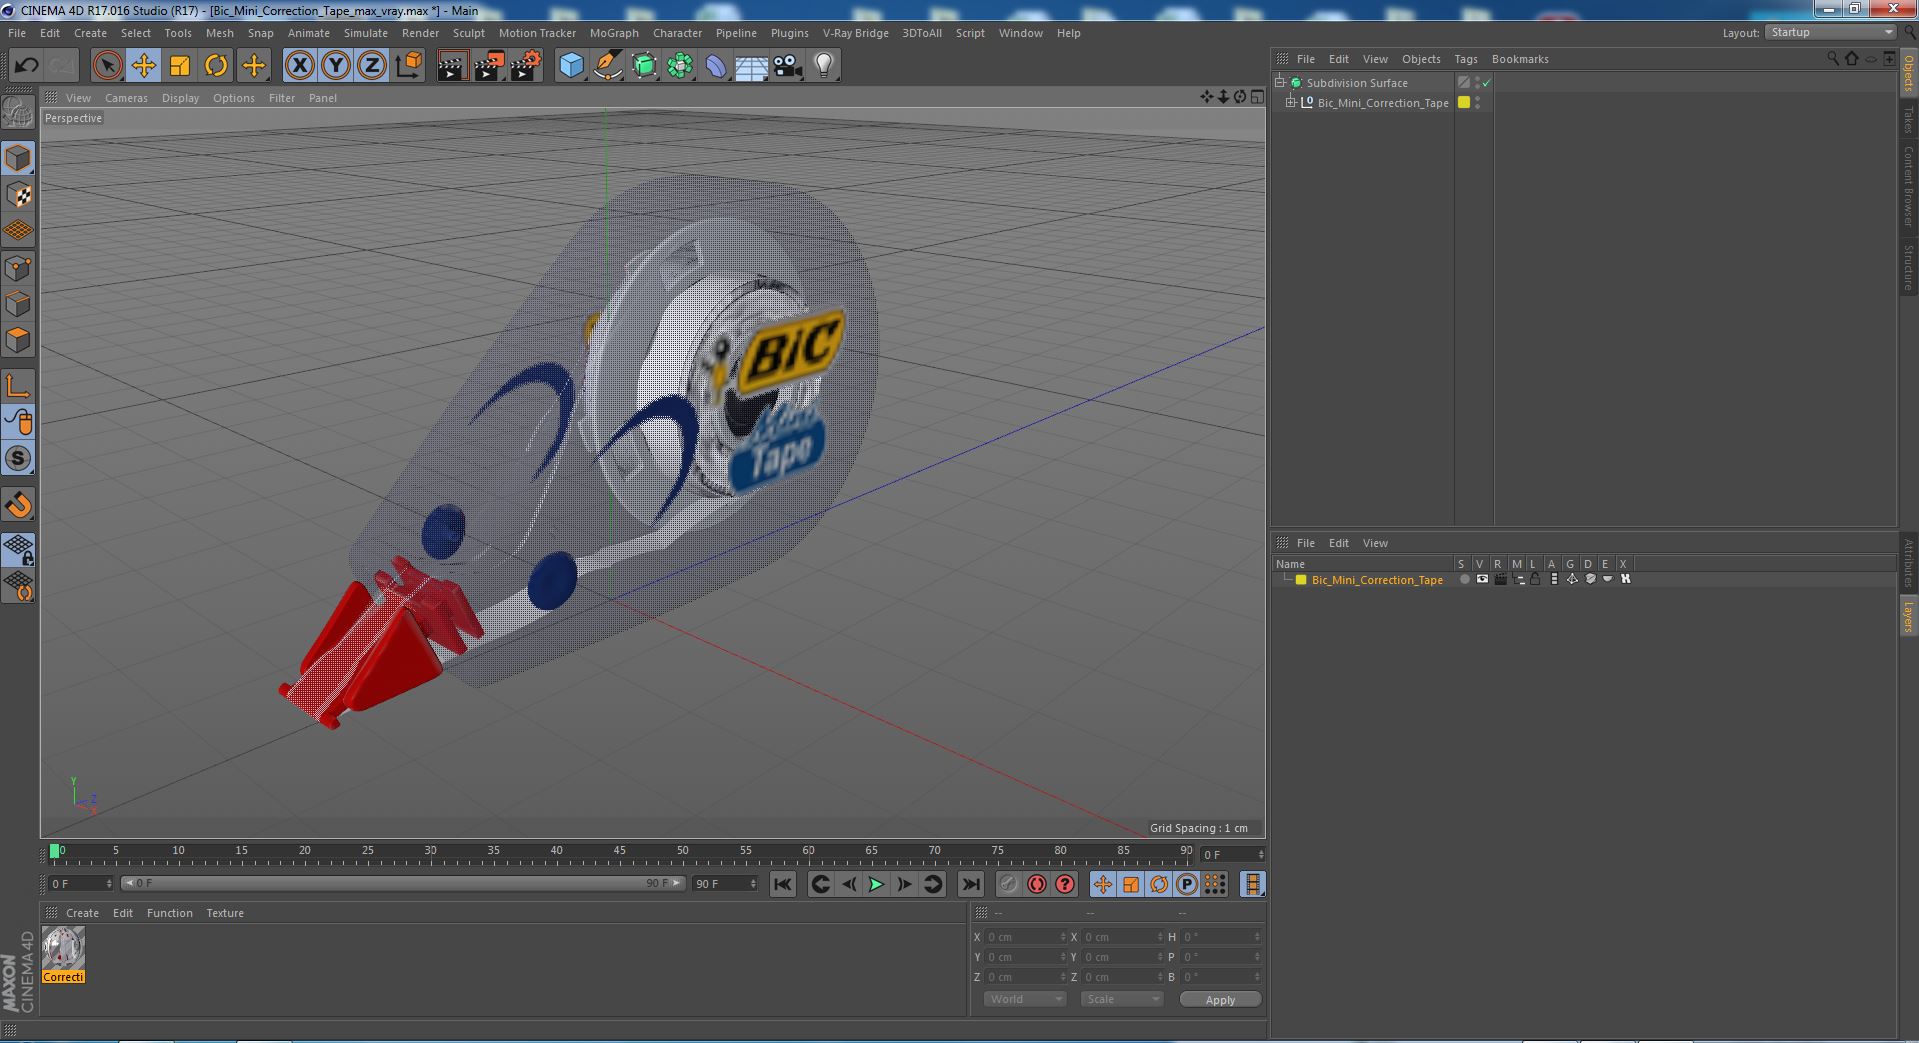The height and width of the screenshot is (1043, 1919).
Task: Add a Subdivision Surface generator
Action: pyautogui.click(x=644, y=66)
